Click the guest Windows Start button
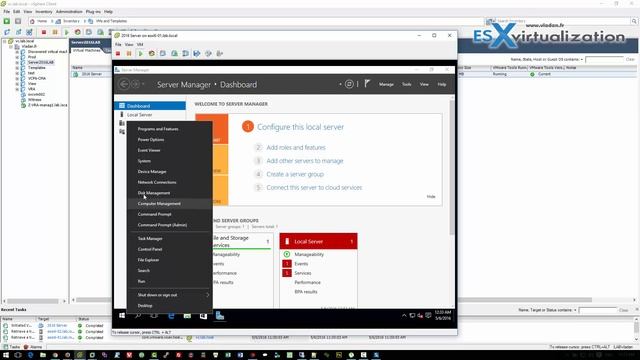 122,316
